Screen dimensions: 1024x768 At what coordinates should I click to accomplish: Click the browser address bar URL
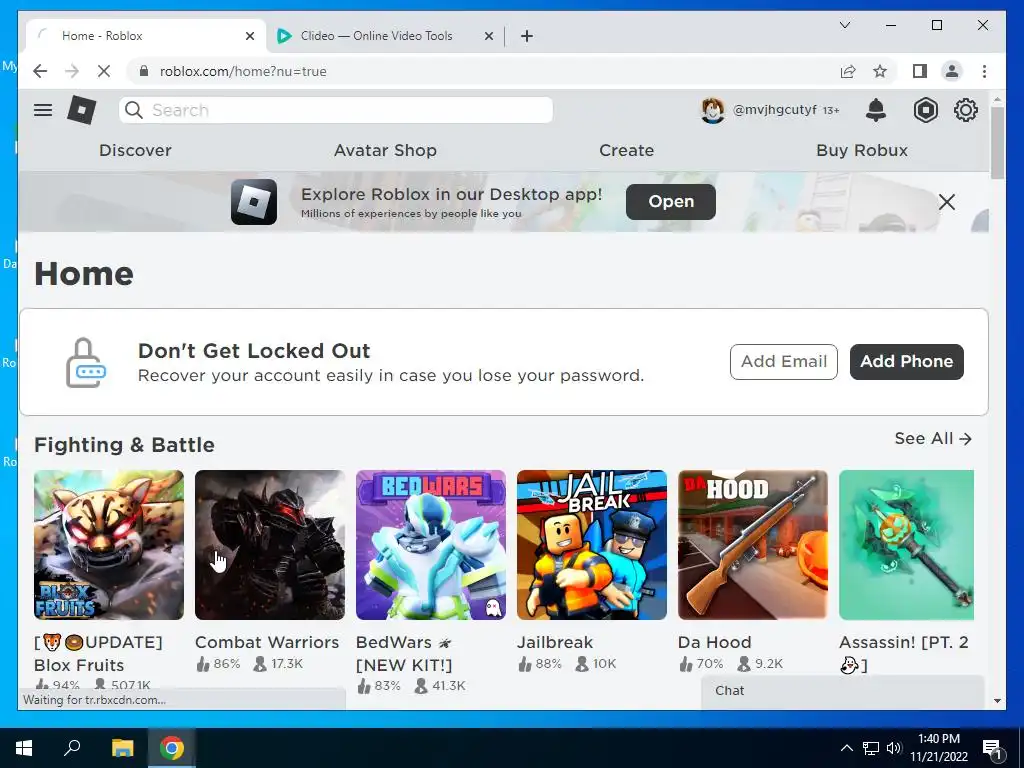click(243, 71)
